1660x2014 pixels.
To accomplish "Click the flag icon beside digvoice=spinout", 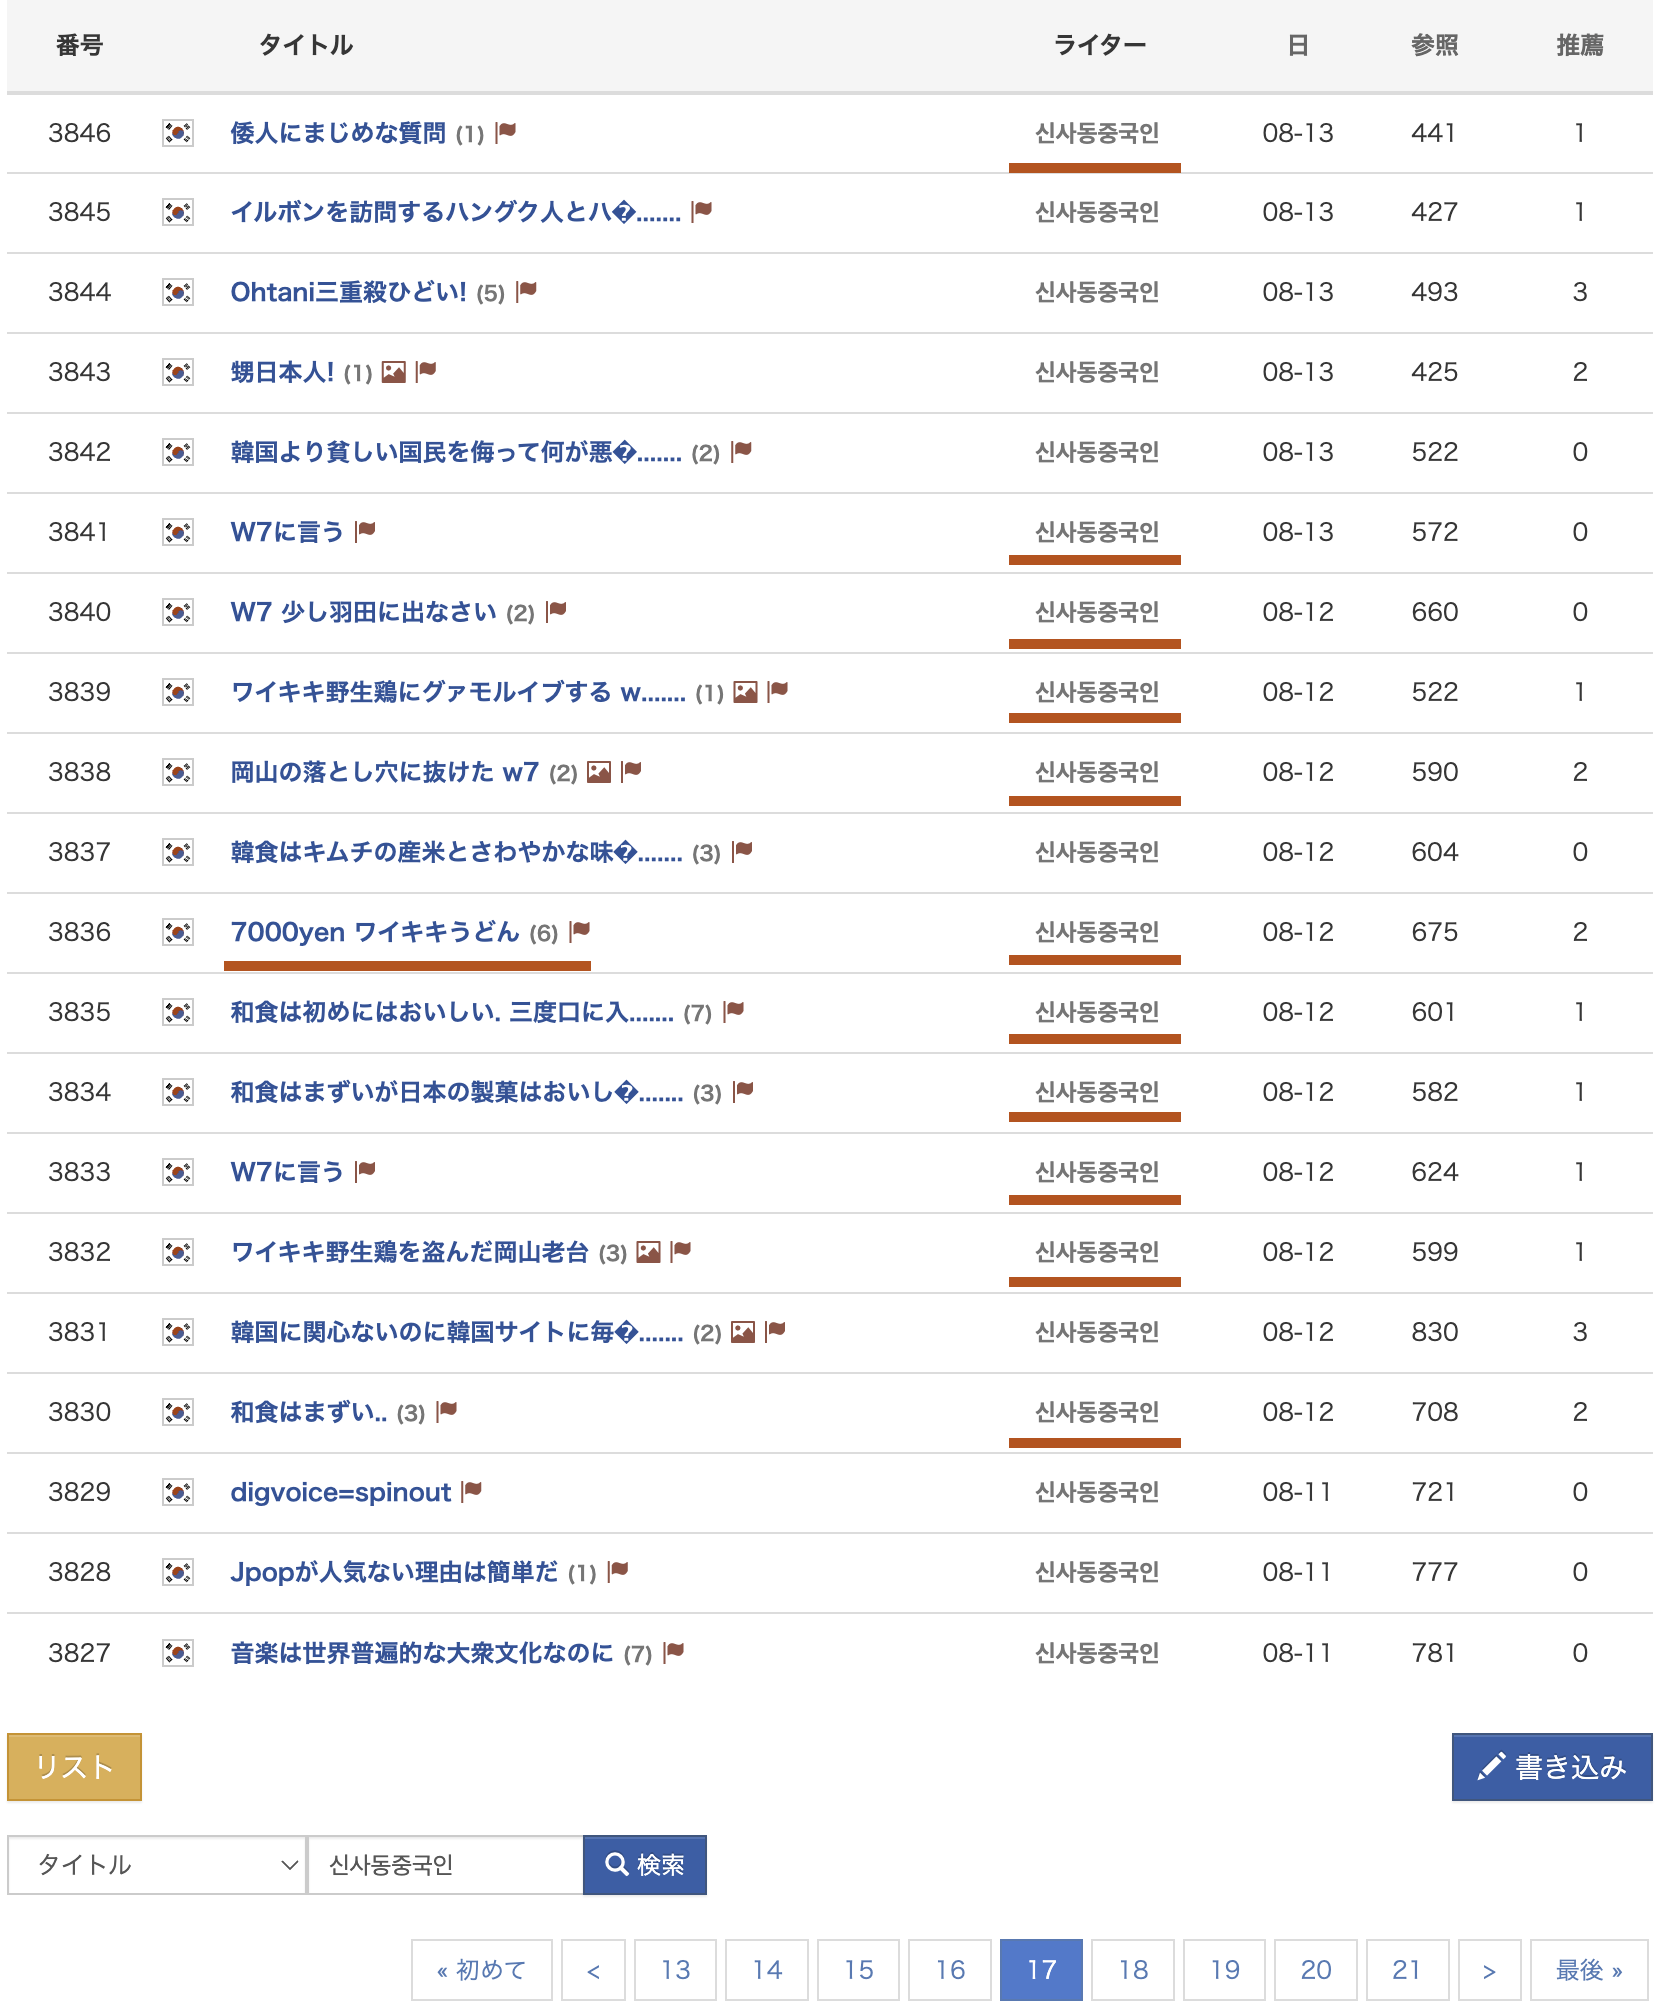I will (472, 1491).
